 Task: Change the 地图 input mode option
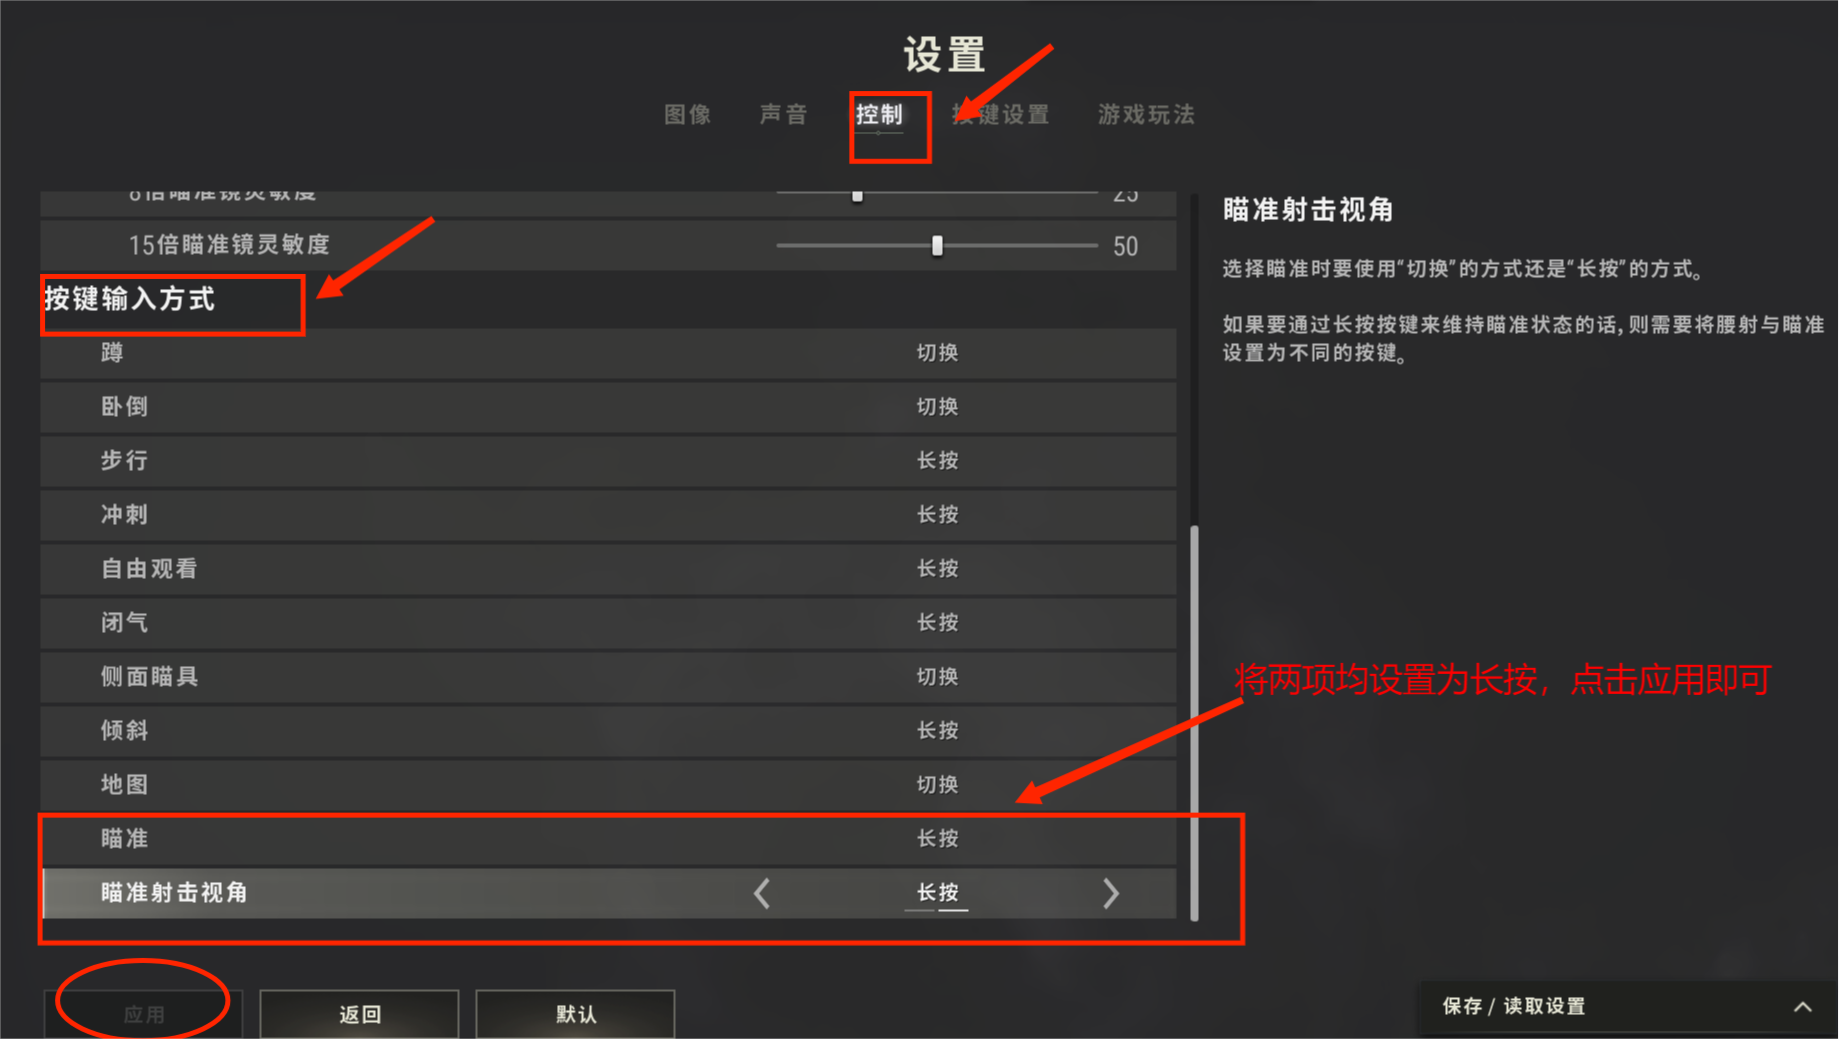(x=938, y=785)
